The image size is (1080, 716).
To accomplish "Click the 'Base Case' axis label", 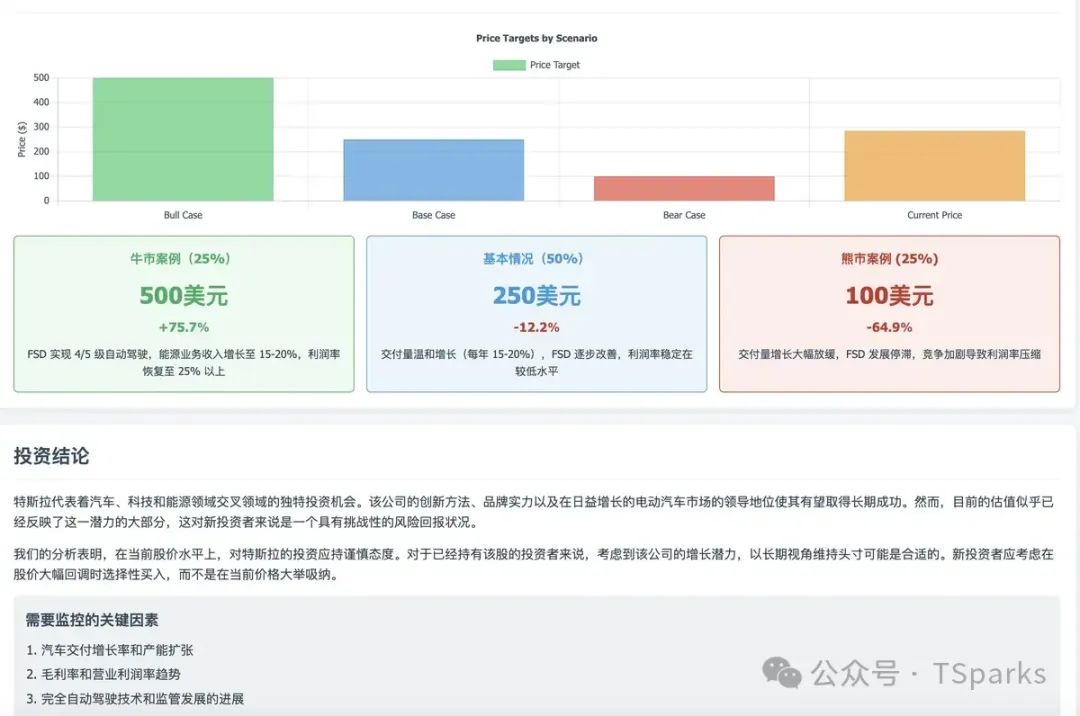I will pos(434,215).
